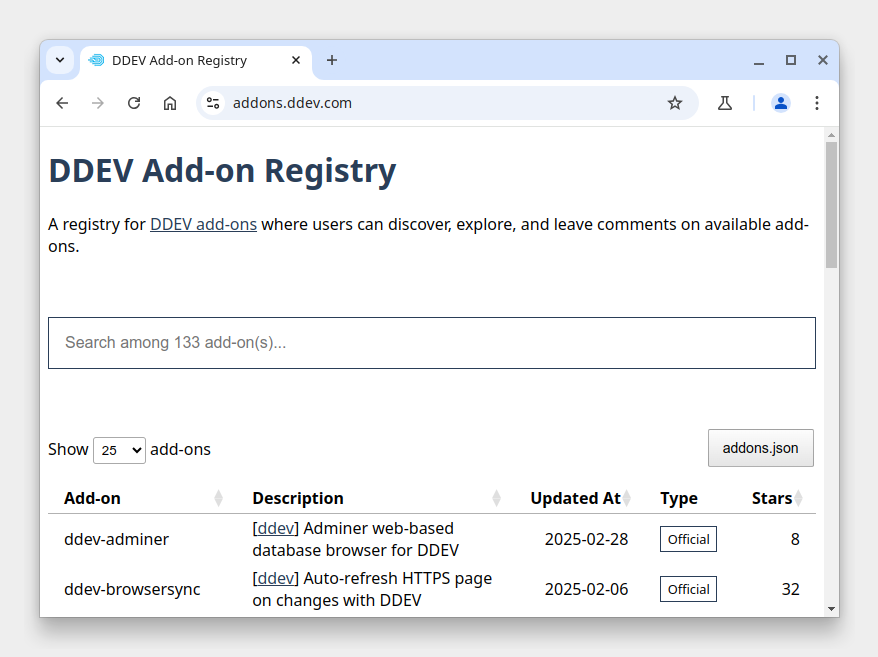View site information icon in address bar
The height and width of the screenshot is (657, 878).
point(213,103)
